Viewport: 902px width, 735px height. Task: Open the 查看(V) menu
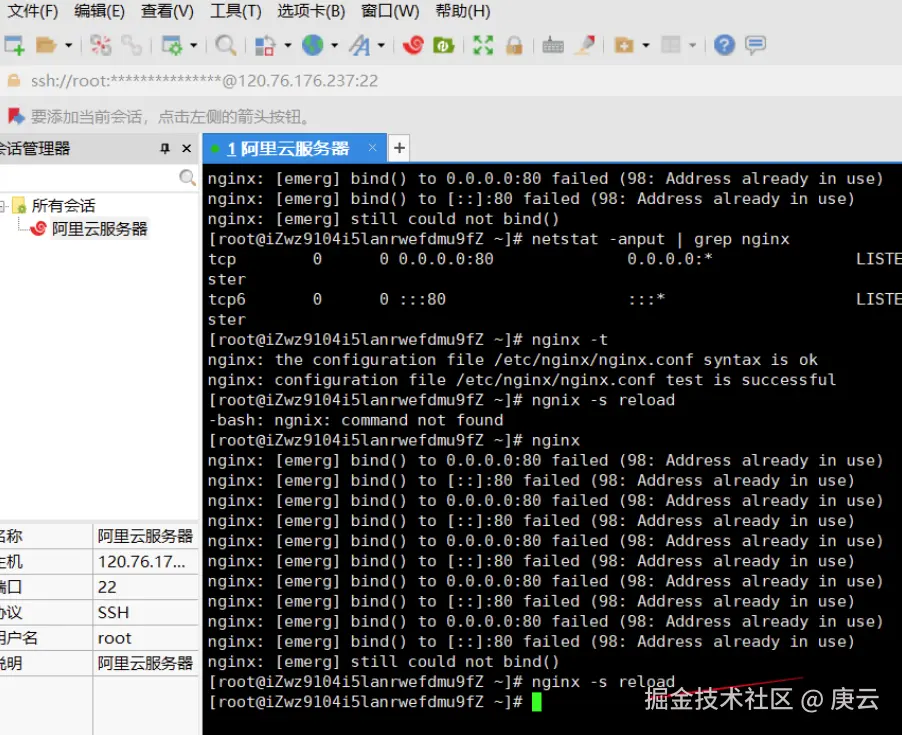167,11
